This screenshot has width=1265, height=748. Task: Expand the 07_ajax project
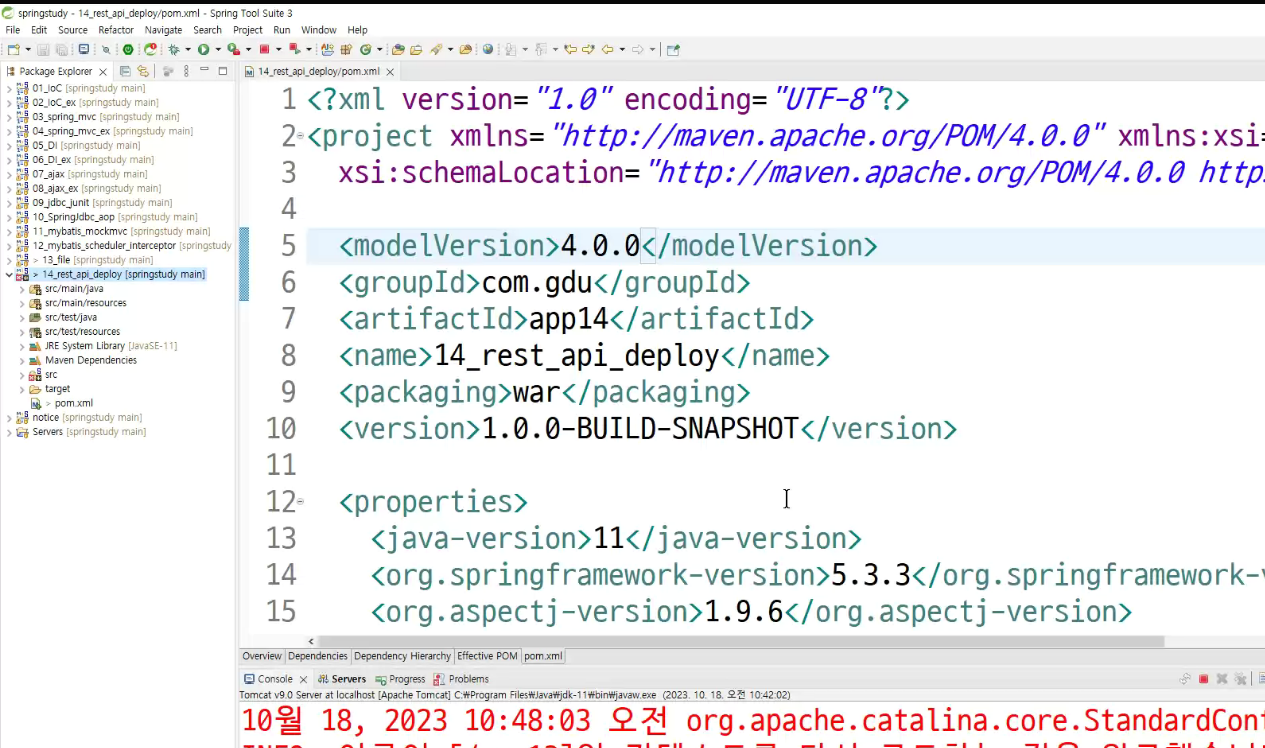pyautogui.click(x=9, y=174)
